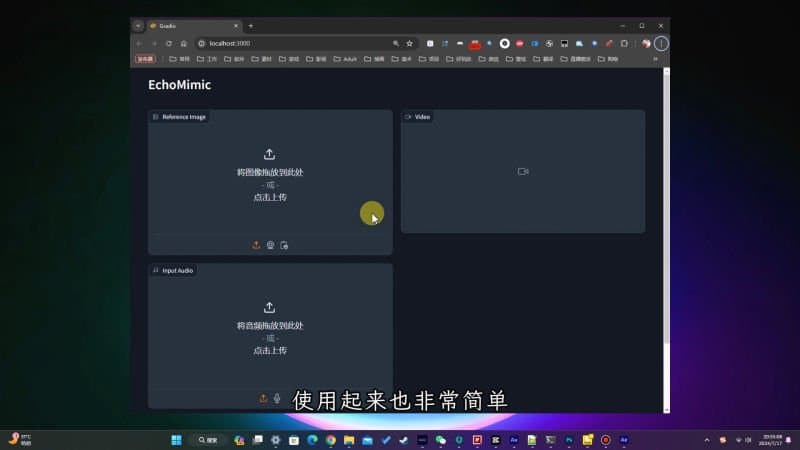Open CapCut from taskbar
Screen dimensions: 800x450
click(x=495, y=440)
